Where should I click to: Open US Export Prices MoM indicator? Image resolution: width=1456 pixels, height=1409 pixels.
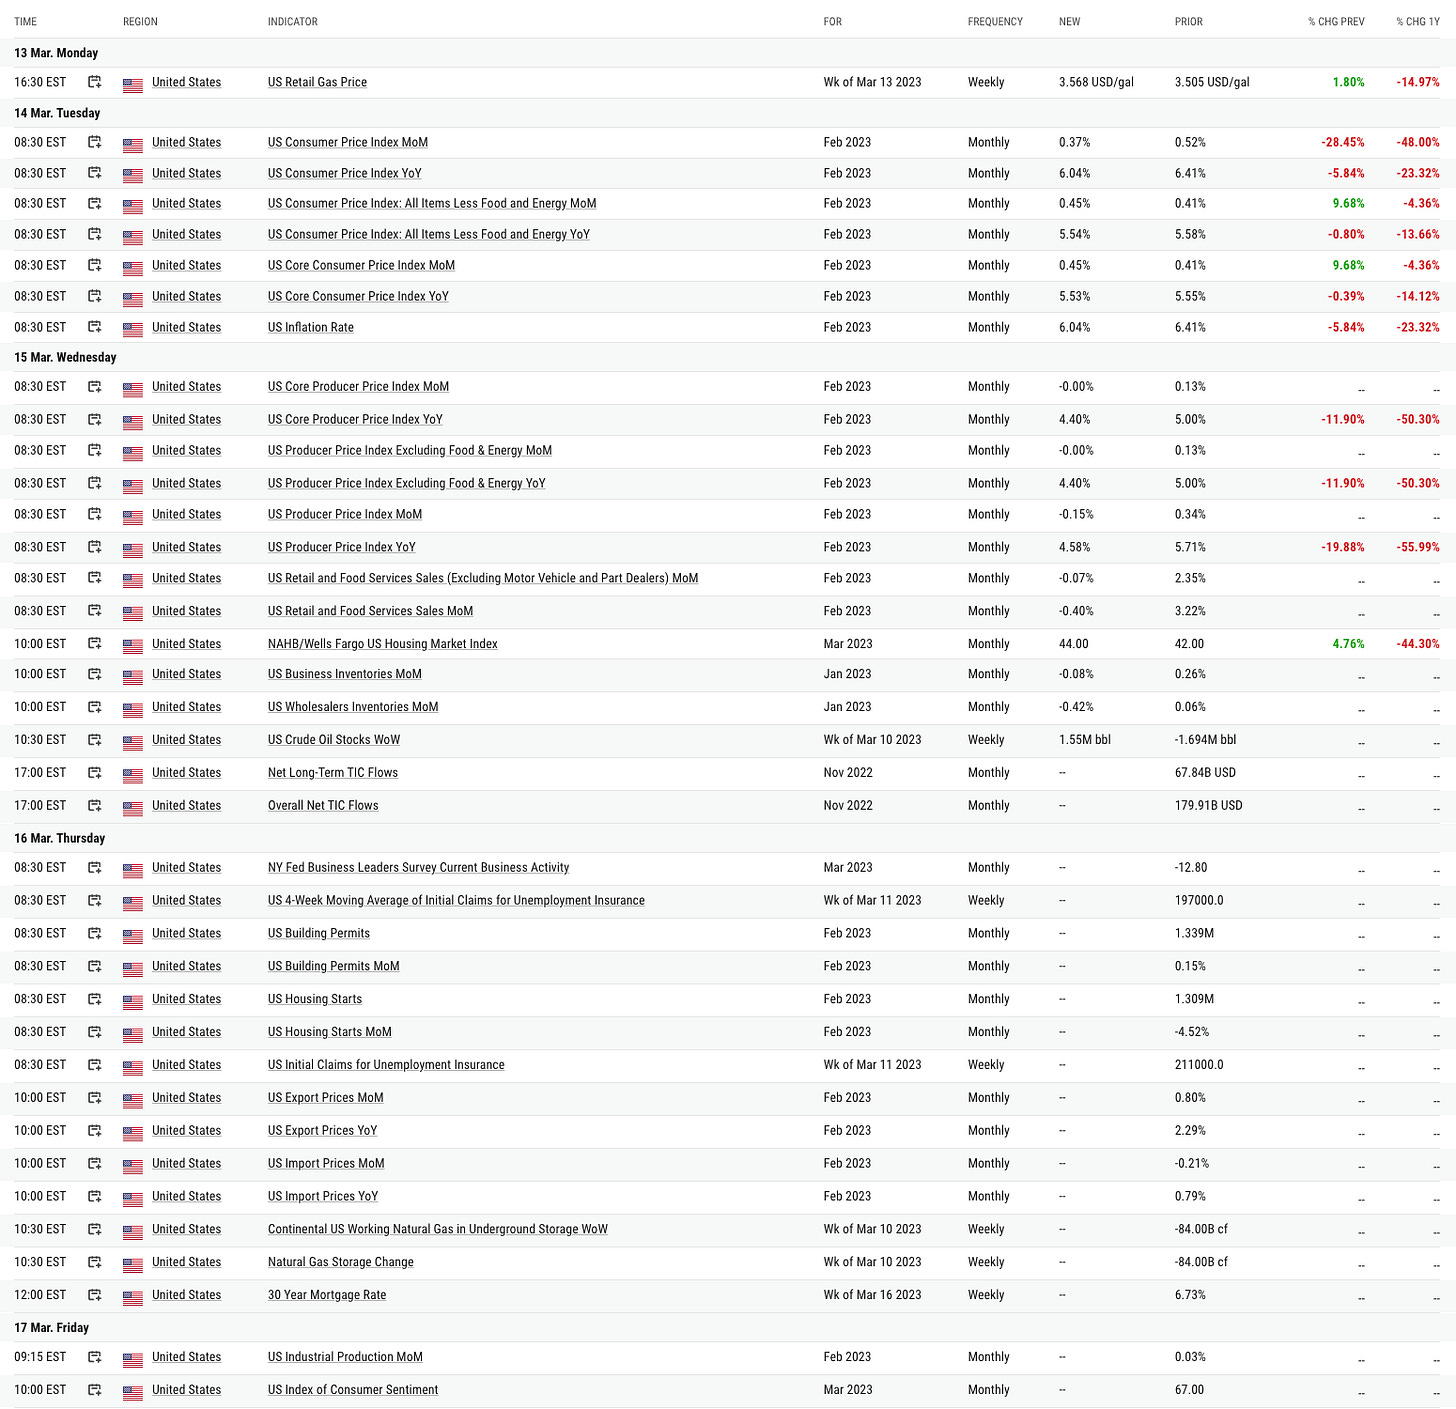tap(326, 1097)
